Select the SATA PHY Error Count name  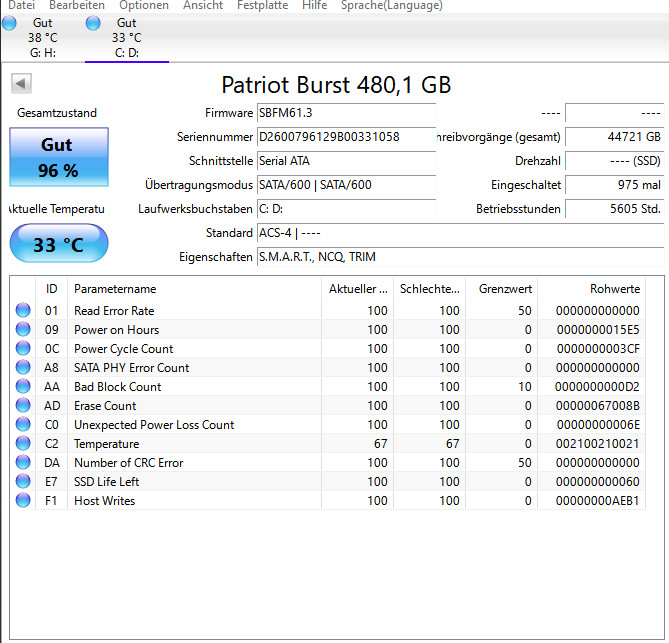pyautogui.click(x=131, y=368)
